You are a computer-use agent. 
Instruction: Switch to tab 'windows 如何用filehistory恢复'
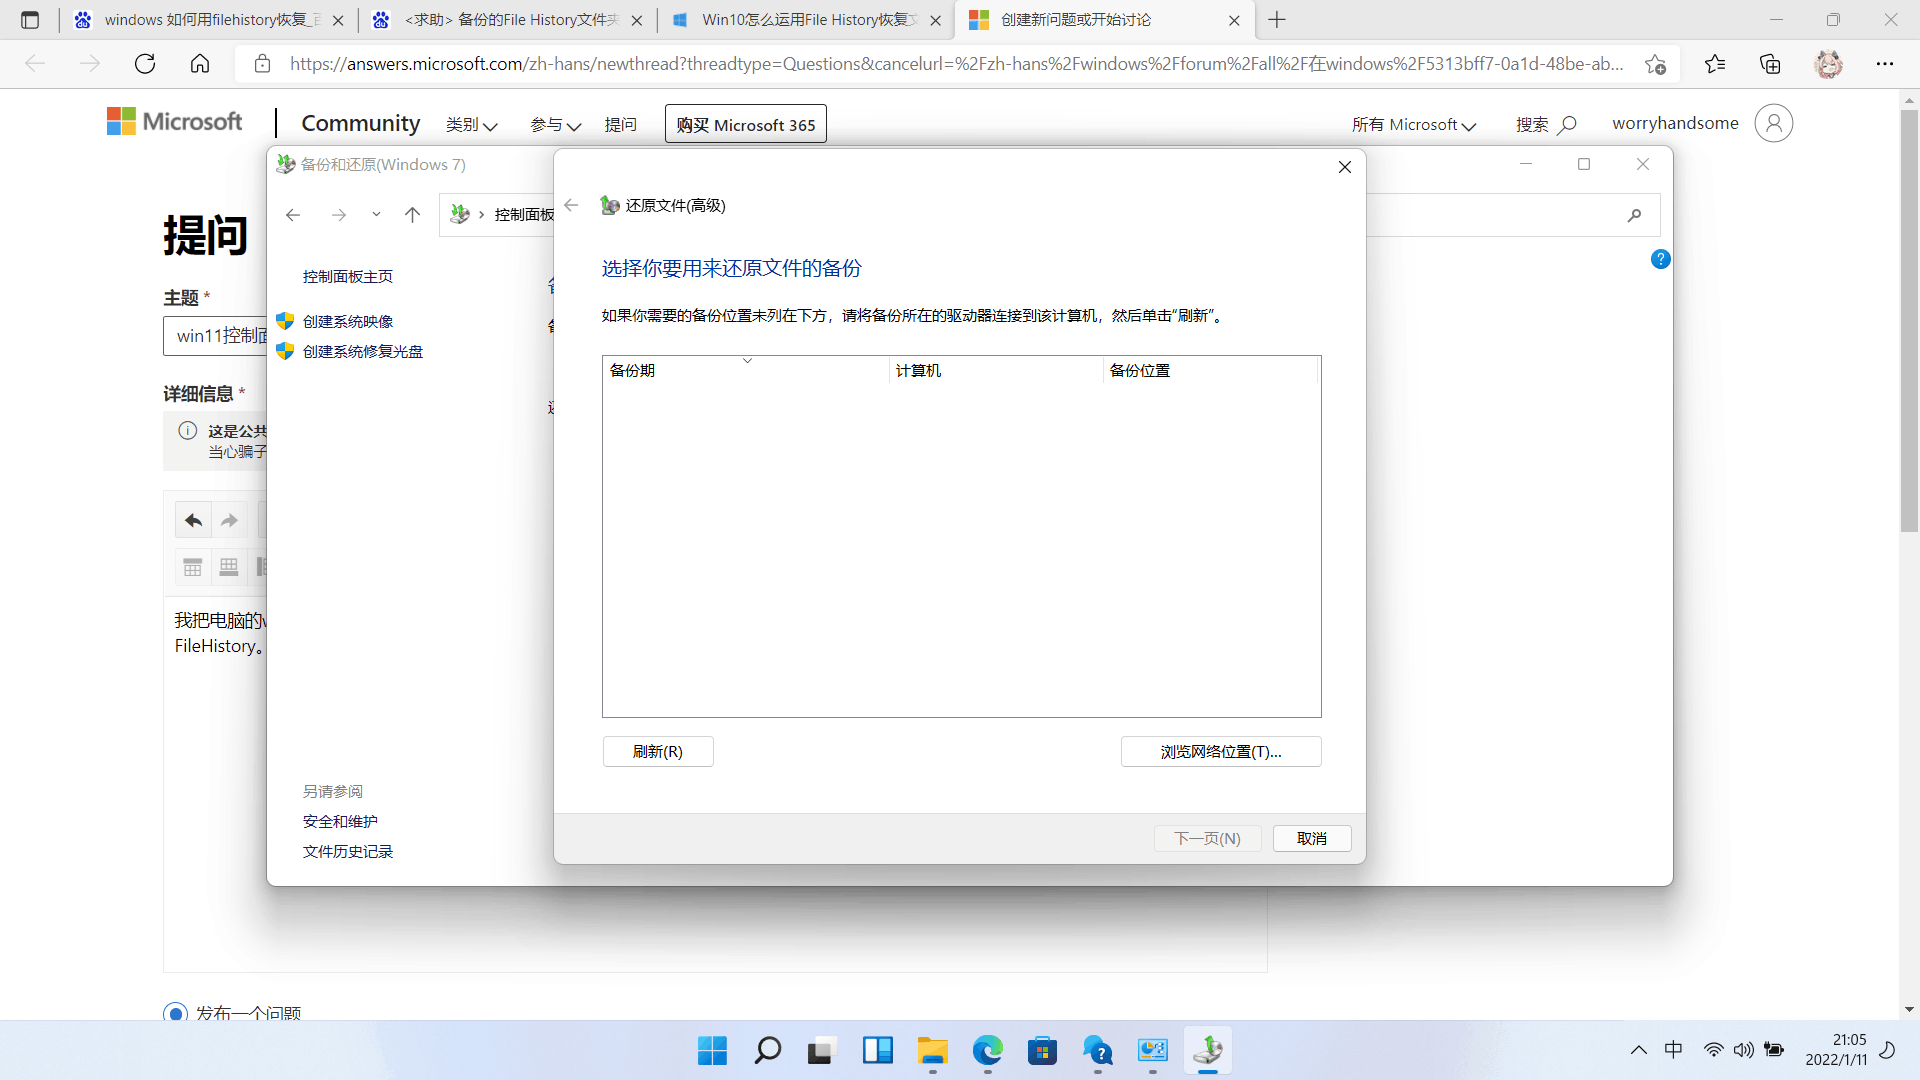click(x=209, y=20)
